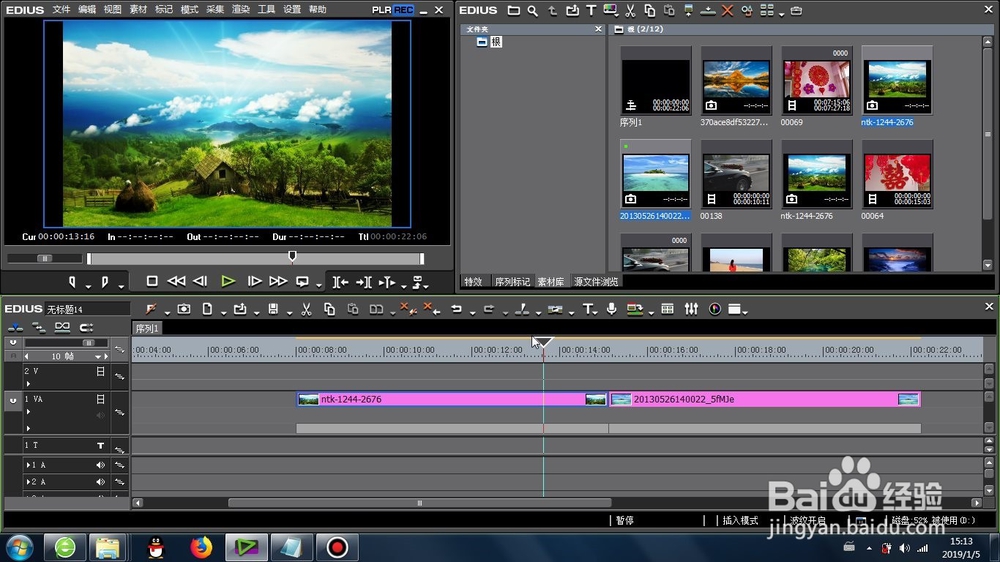Click the scissors icon in bin toolbar

pyautogui.click(x=630, y=11)
